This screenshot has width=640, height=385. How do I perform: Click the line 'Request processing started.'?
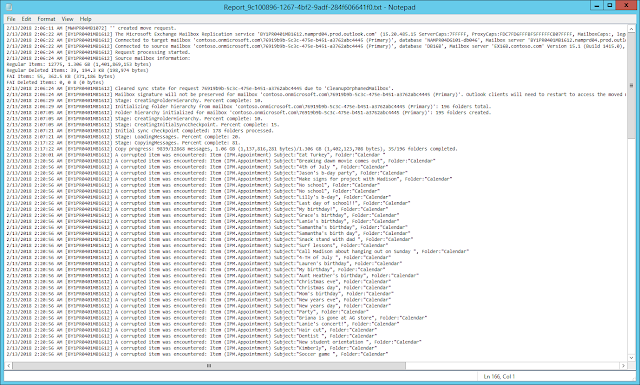coord(97,52)
